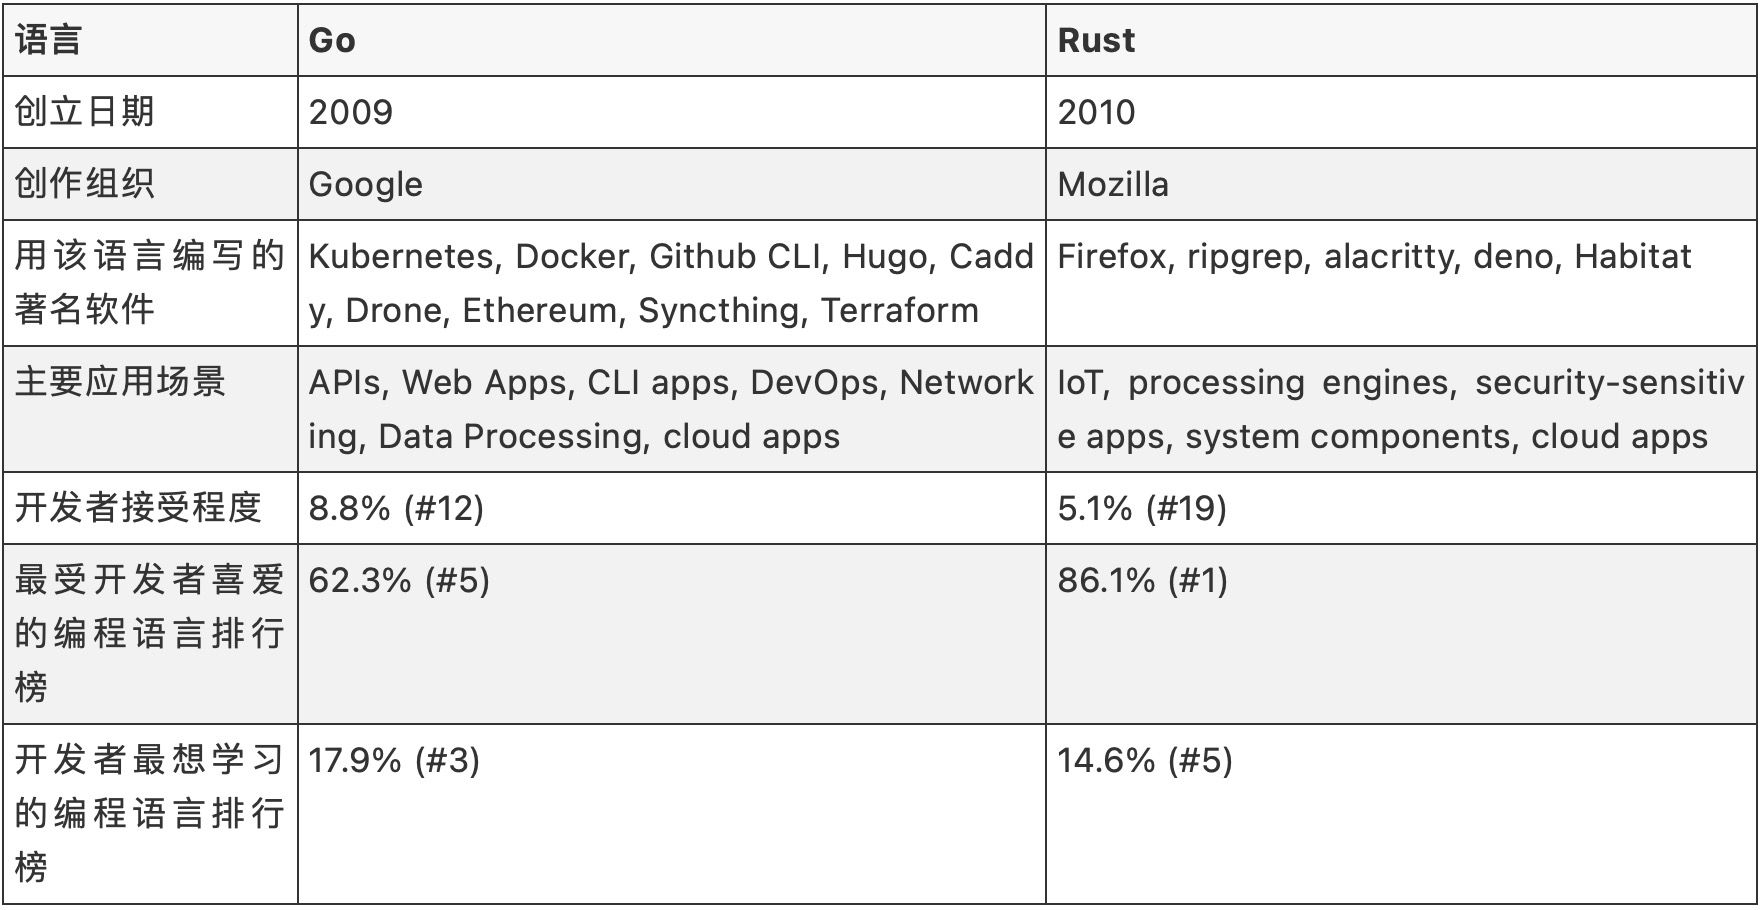Image resolution: width=1764 pixels, height=910 pixels.
Task: Select the 主要应用场景 row label
Action: pos(120,382)
